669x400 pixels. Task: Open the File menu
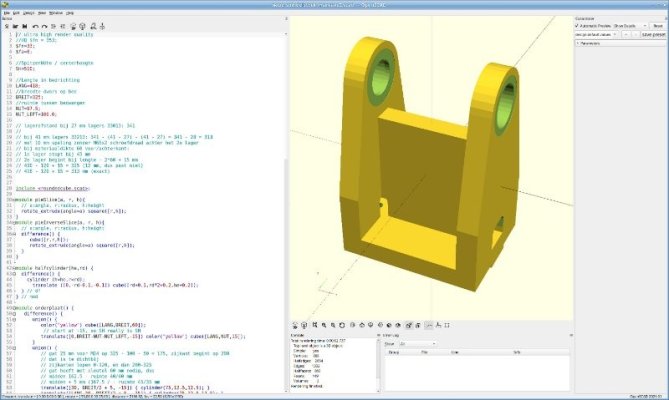tap(6, 13)
